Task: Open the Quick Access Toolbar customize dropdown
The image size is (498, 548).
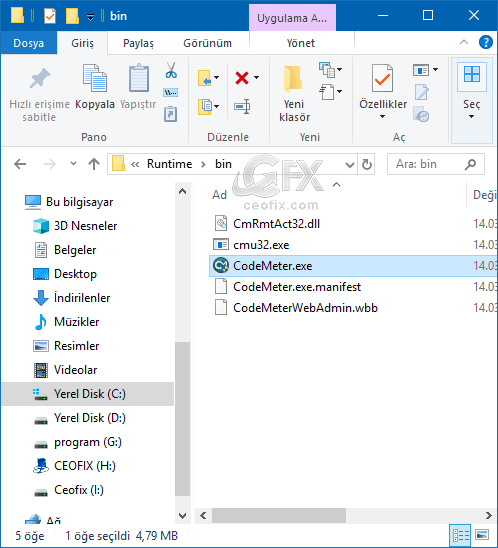Action: pos(91,17)
